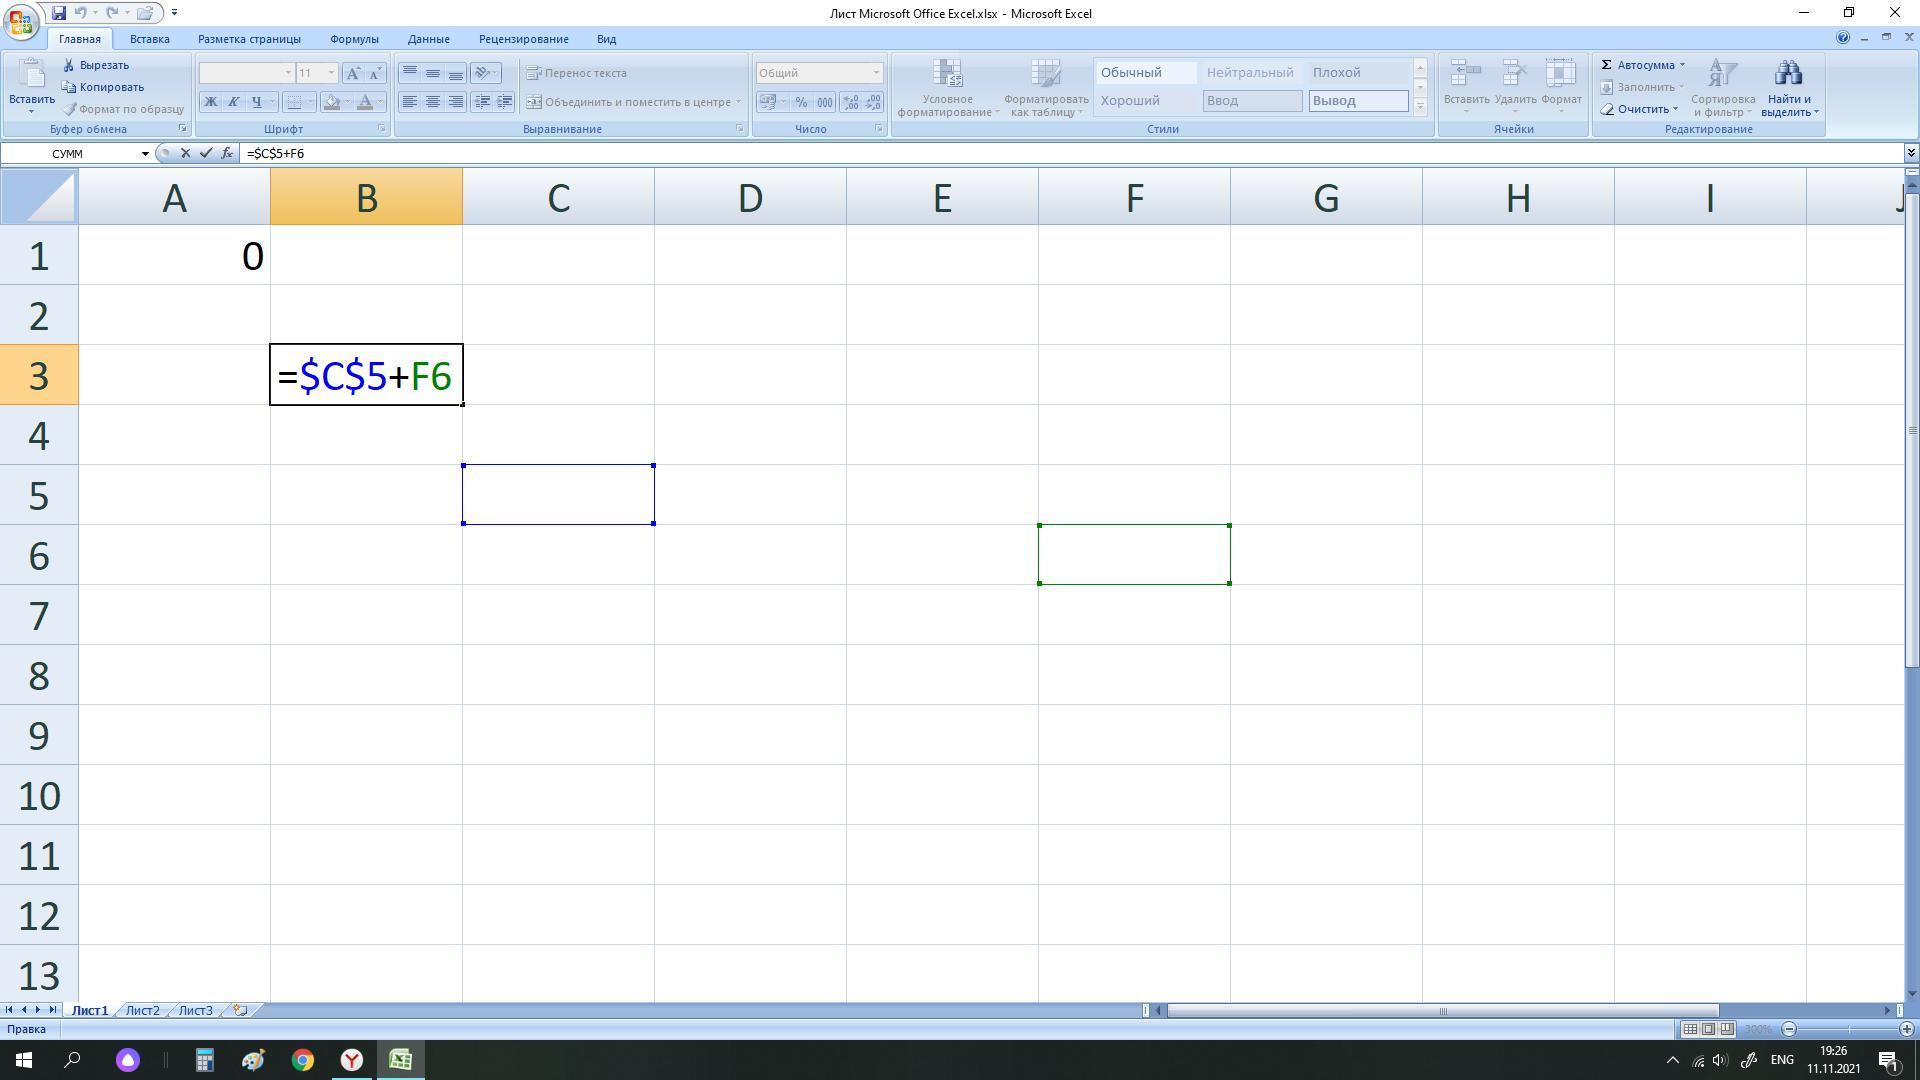Click Формат по образцу button
Image resolution: width=1920 pixels, height=1080 pixels.
pyautogui.click(x=123, y=109)
